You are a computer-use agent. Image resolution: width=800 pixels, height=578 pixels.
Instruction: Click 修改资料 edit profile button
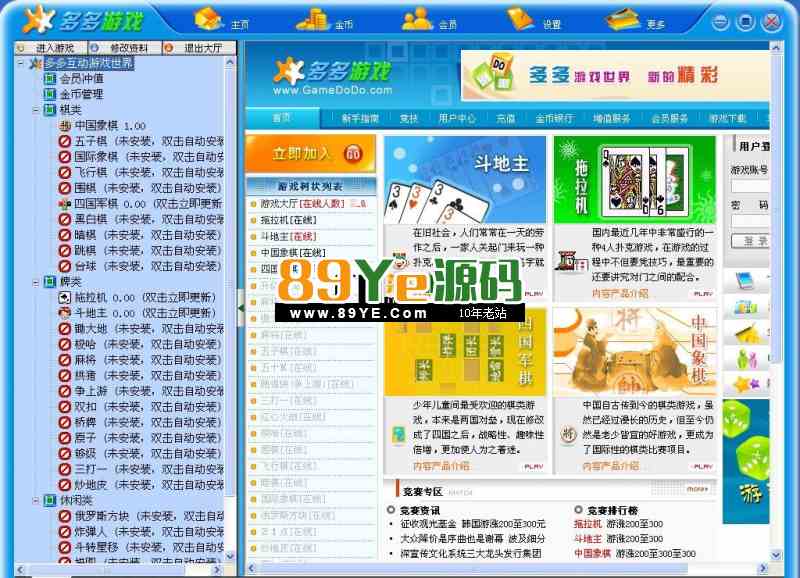[125, 48]
